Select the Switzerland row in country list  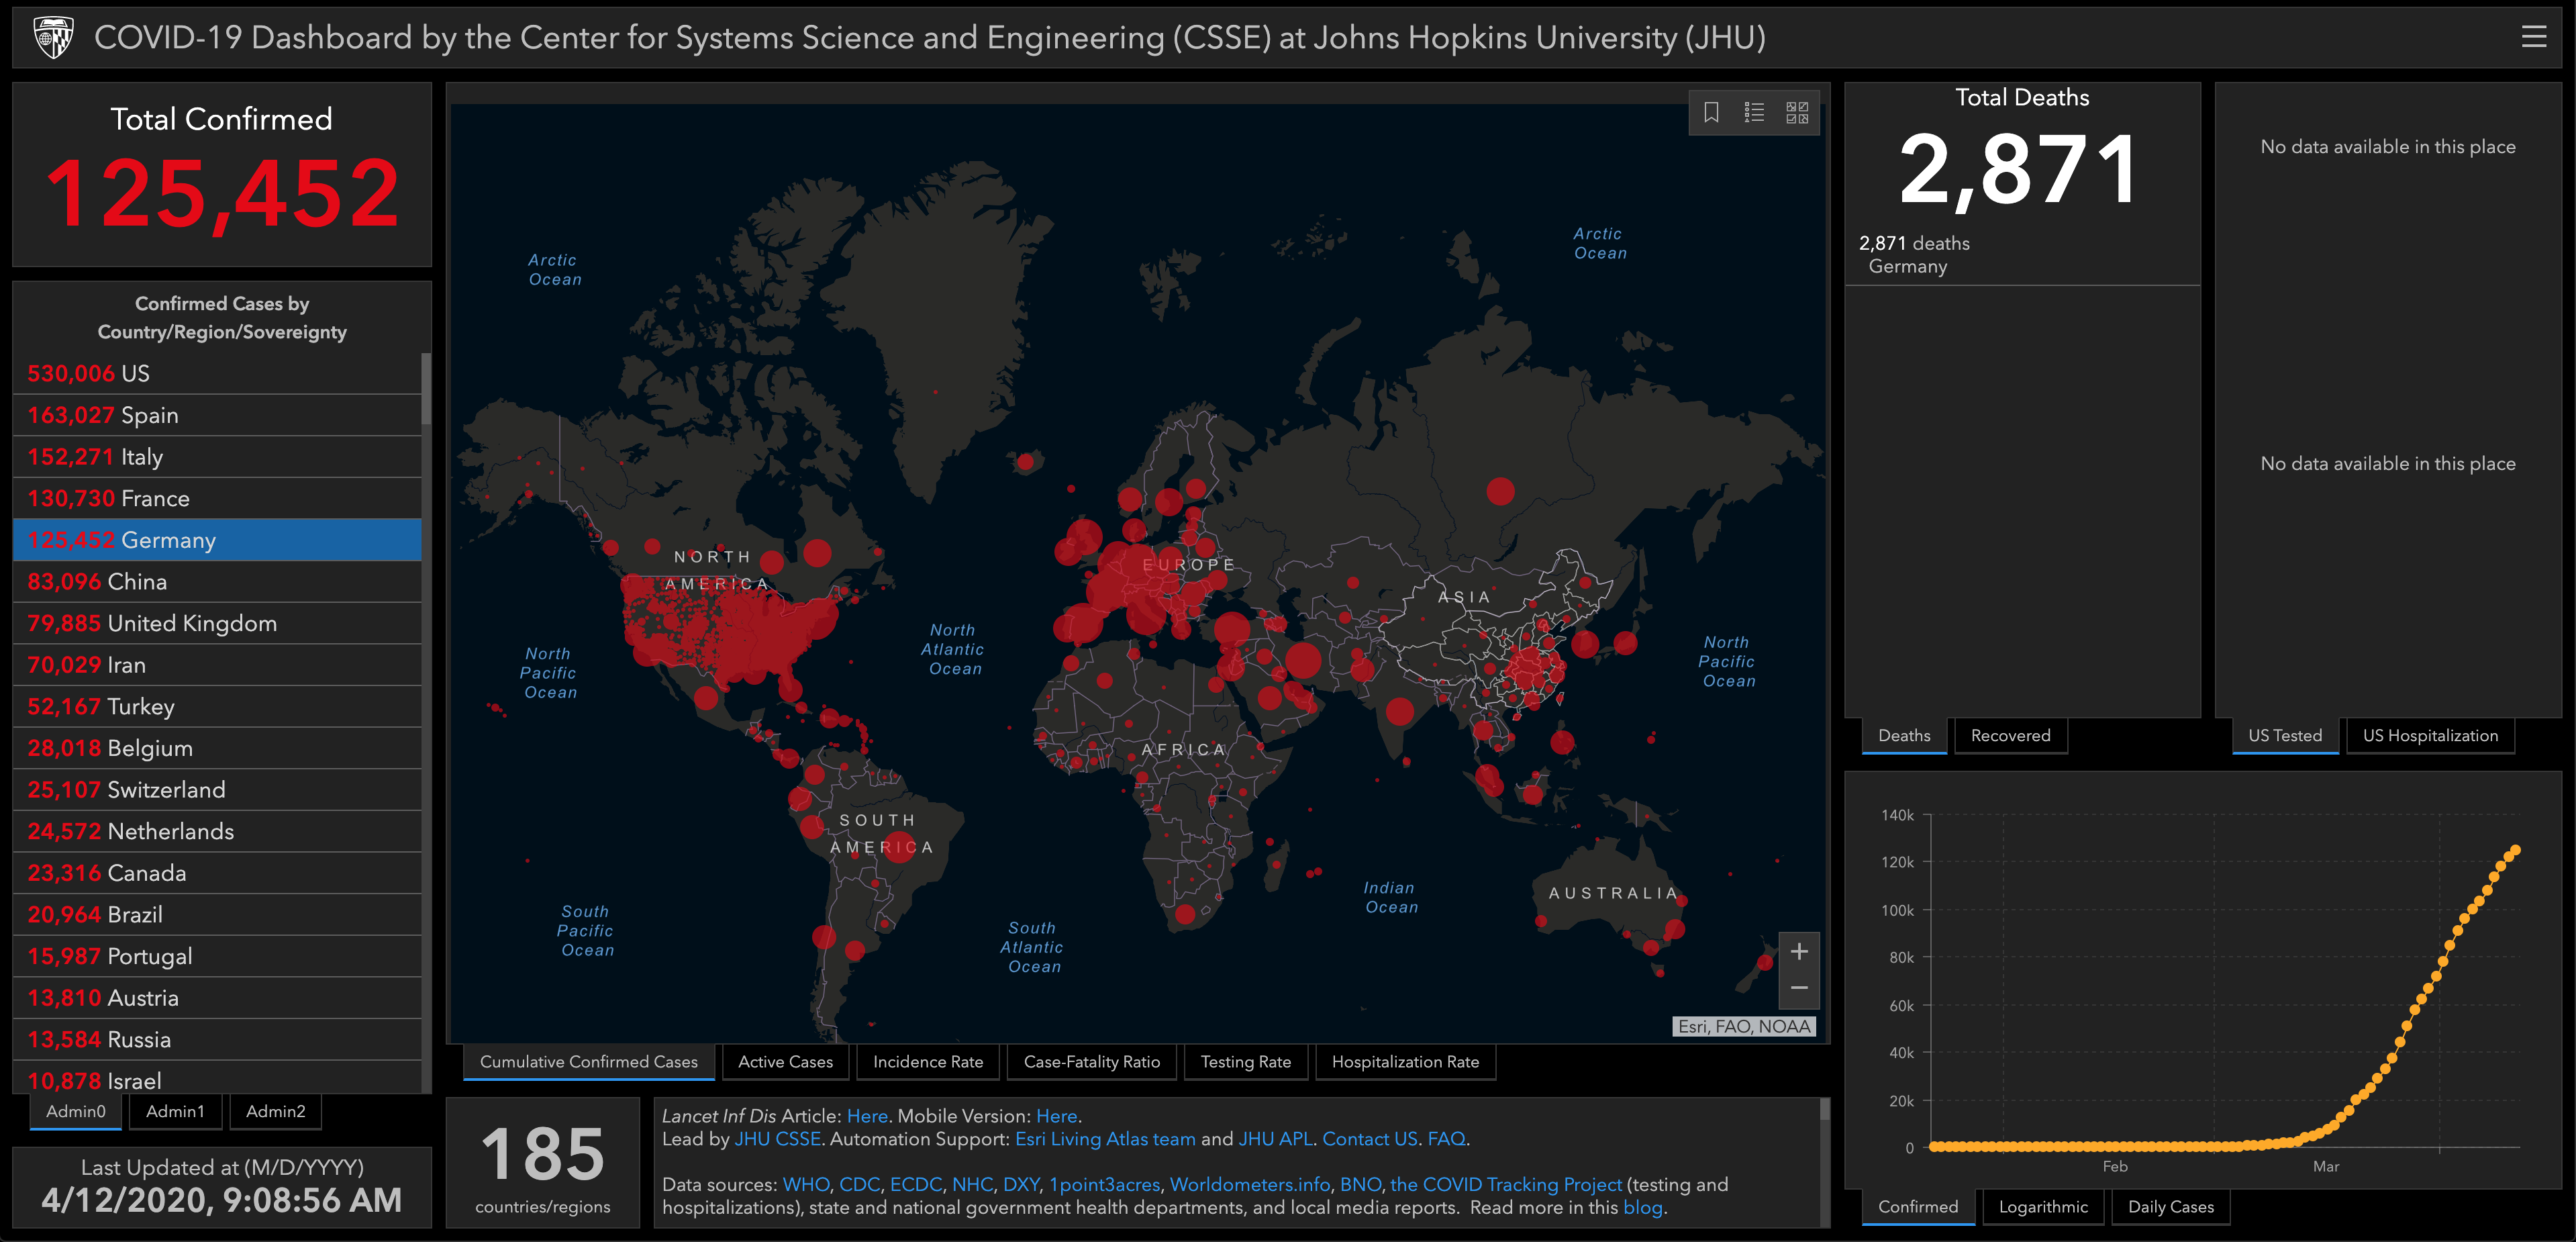pos(217,790)
